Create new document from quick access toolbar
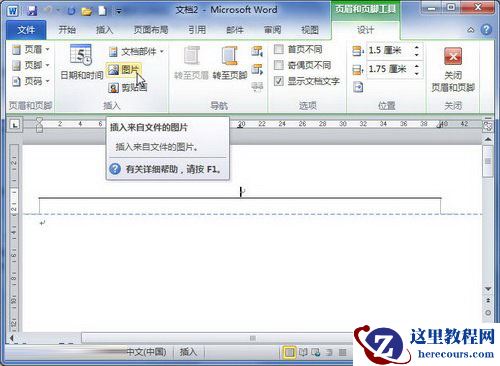The image size is (500, 366). pyautogui.click(x=103, y=11)
